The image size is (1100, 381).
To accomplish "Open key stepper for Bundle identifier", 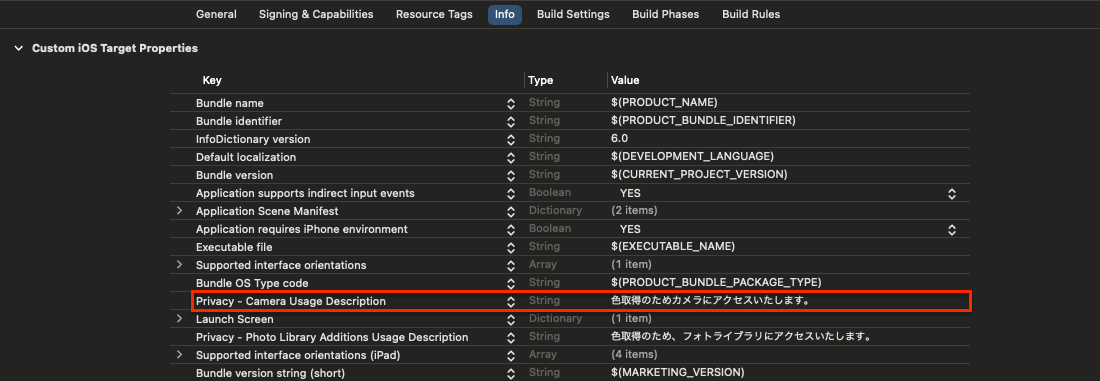I will [511, 121].
